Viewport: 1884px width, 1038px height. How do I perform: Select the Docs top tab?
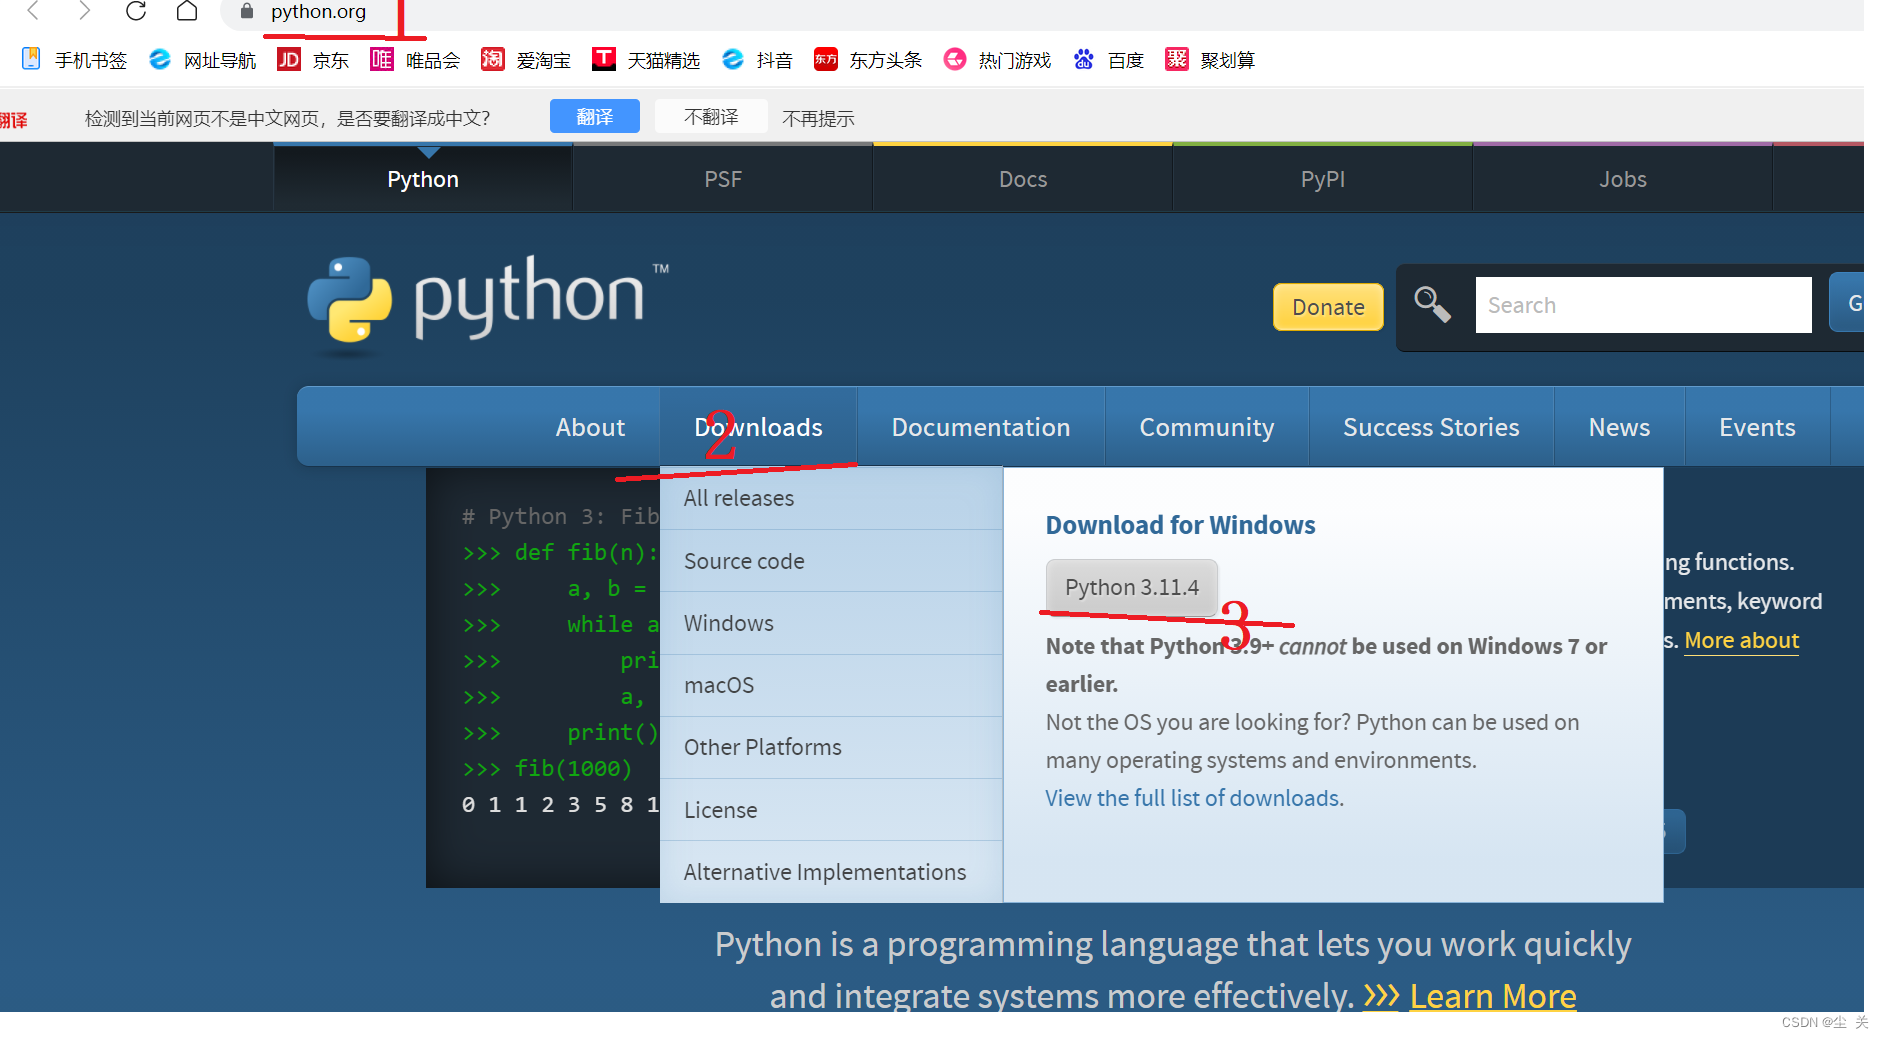[x=1023, y=179]
